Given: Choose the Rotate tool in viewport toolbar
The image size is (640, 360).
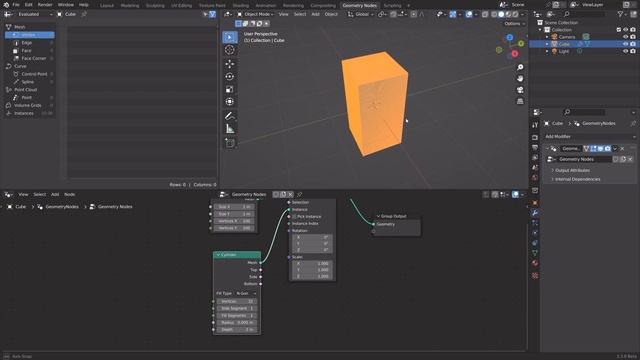Looking at the screenshot, I should click(230, 76).
